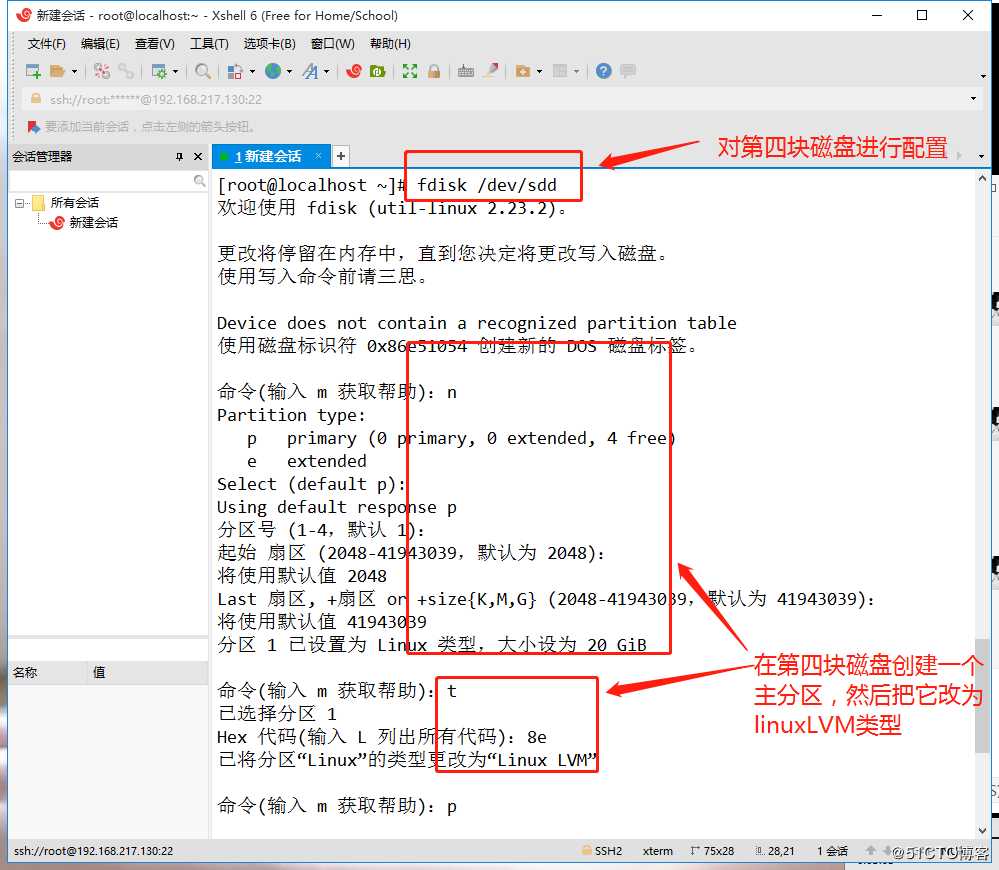Switch to the 新建会话 terminal tab
999x870 pixels.
[x=270, y=157]
